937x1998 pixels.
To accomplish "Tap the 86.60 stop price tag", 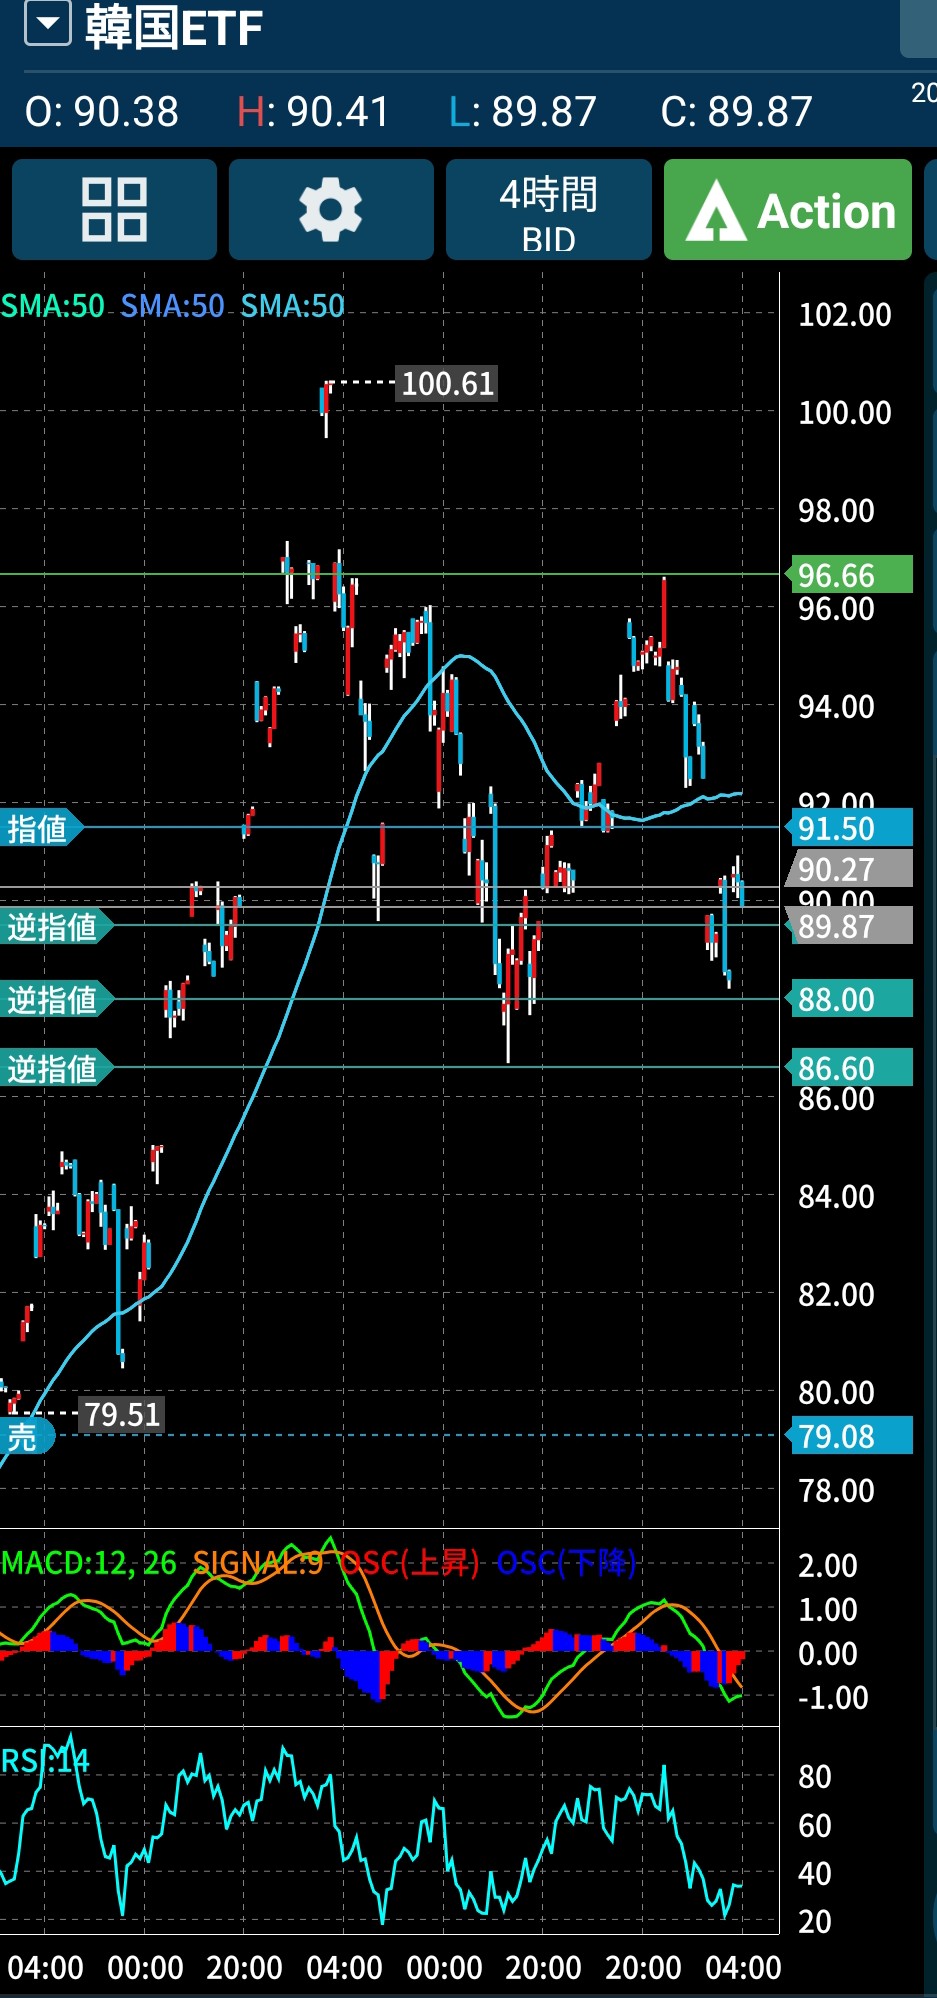I will click(x=850, y=1068).
